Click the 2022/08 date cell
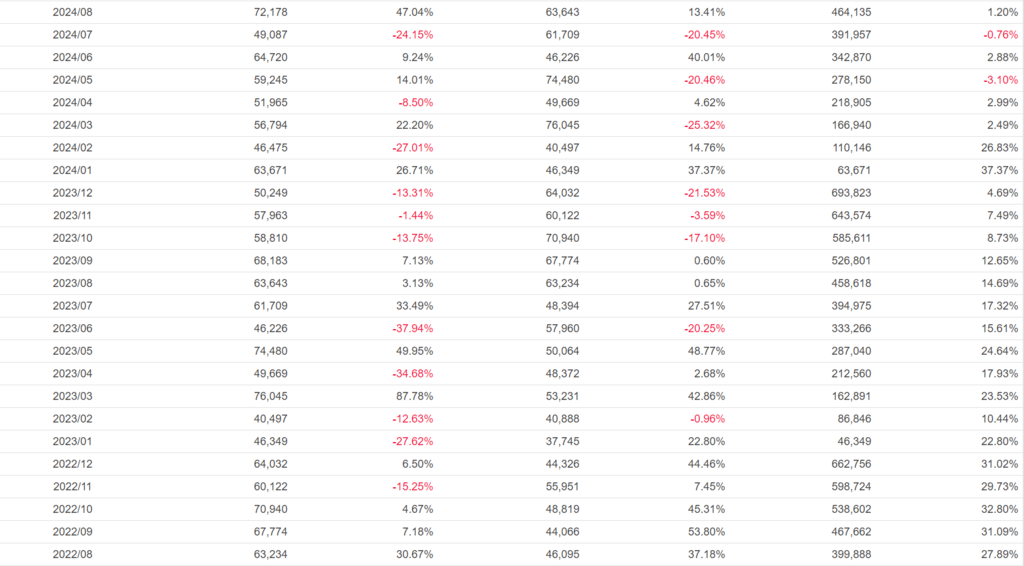The image size is (1024, 566). (73, 555)
